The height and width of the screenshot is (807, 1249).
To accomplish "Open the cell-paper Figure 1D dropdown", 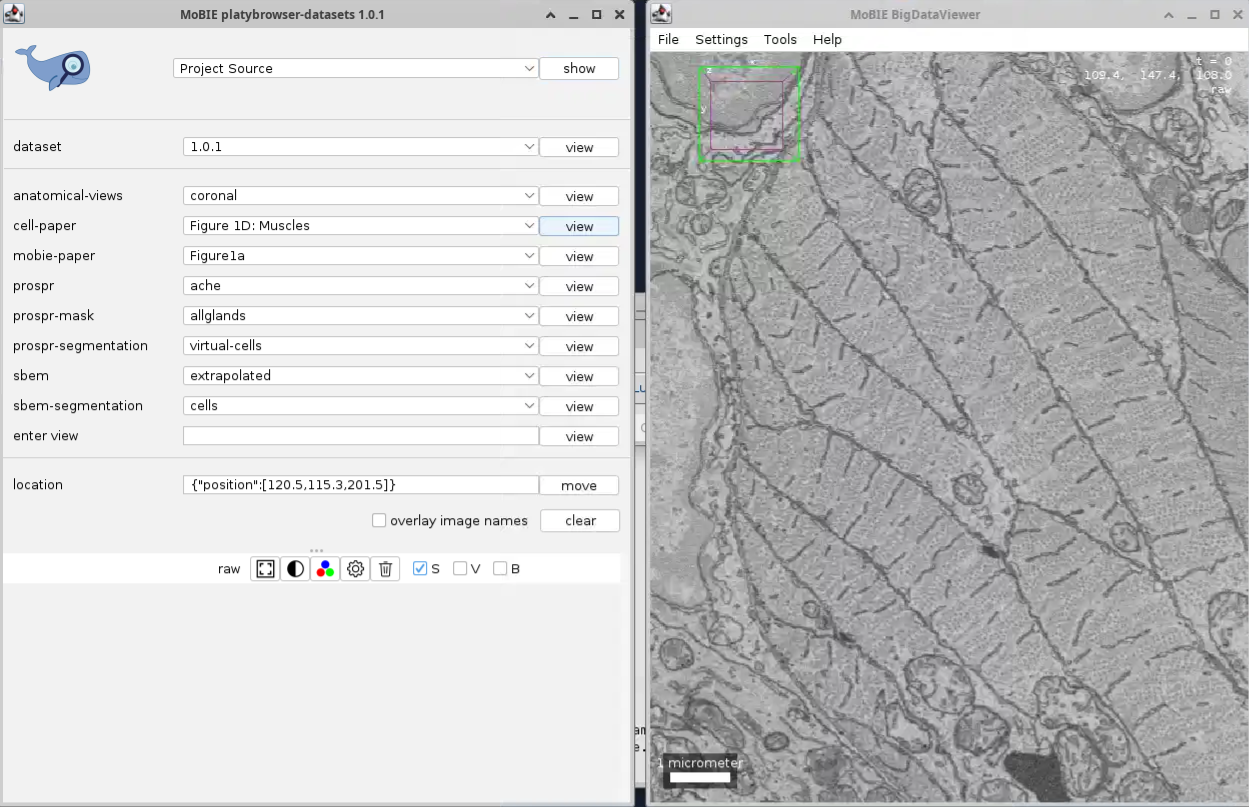I will (x=361, y=226).
